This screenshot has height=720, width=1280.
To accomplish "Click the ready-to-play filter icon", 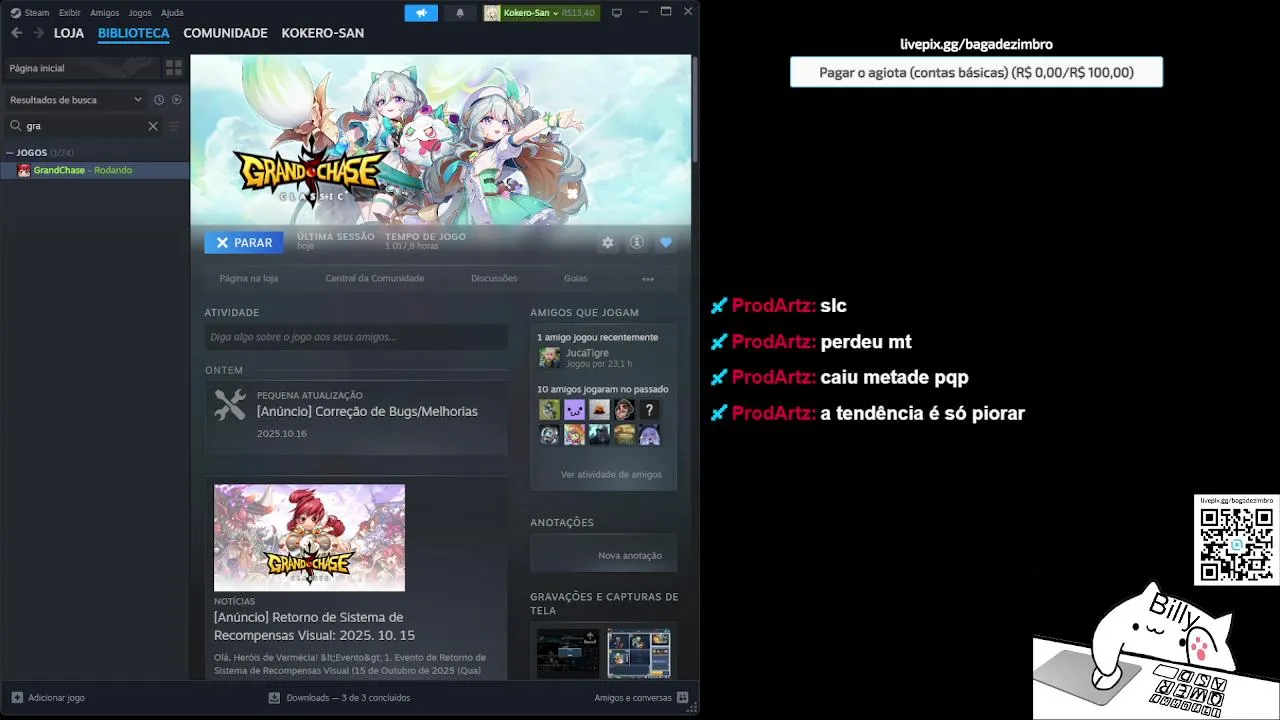I will pyautogui.click(x=177, y=100).
